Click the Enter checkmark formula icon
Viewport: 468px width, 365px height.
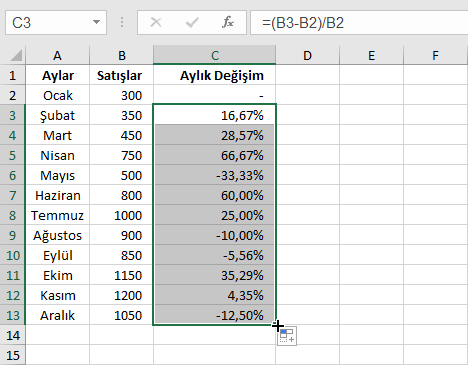pos(192,23)
